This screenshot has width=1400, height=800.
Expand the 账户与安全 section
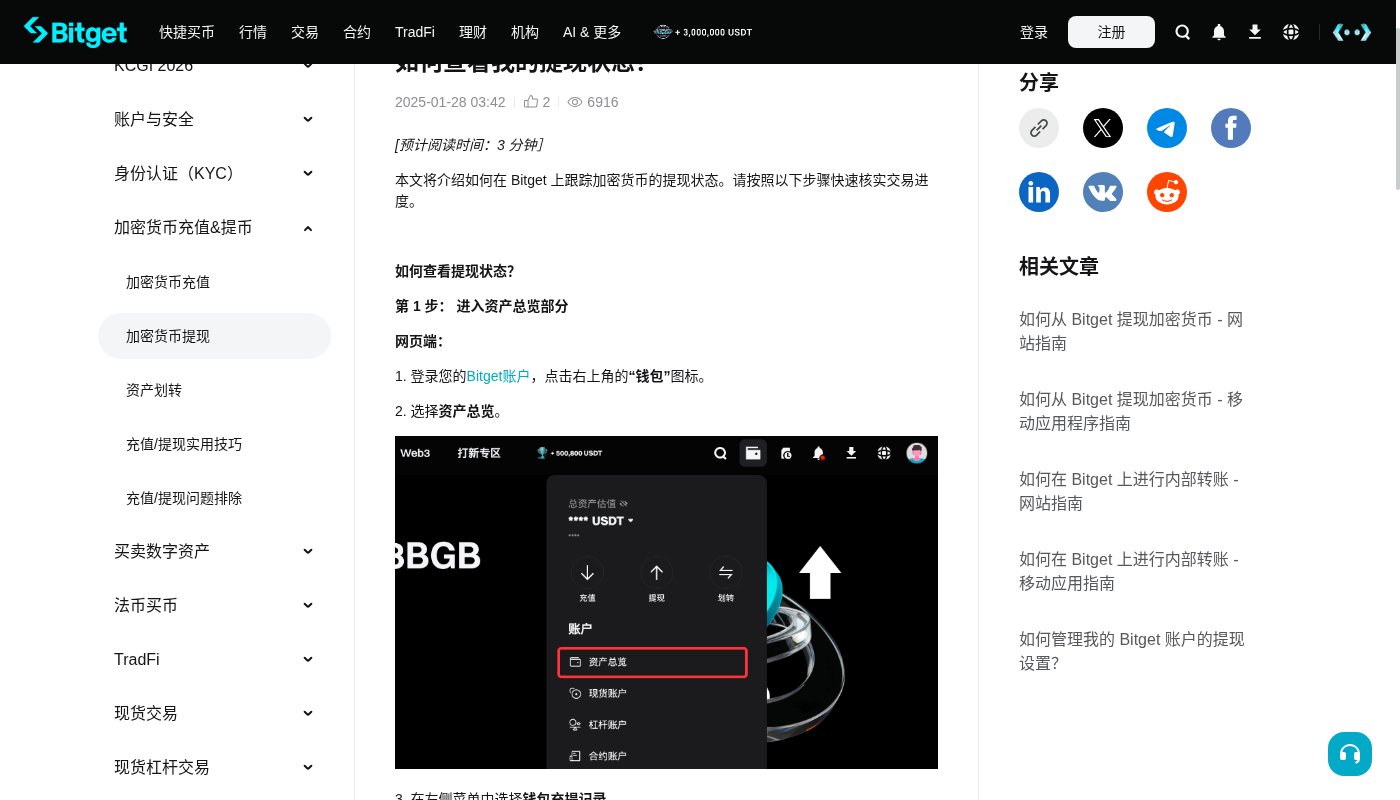[214, 119]
